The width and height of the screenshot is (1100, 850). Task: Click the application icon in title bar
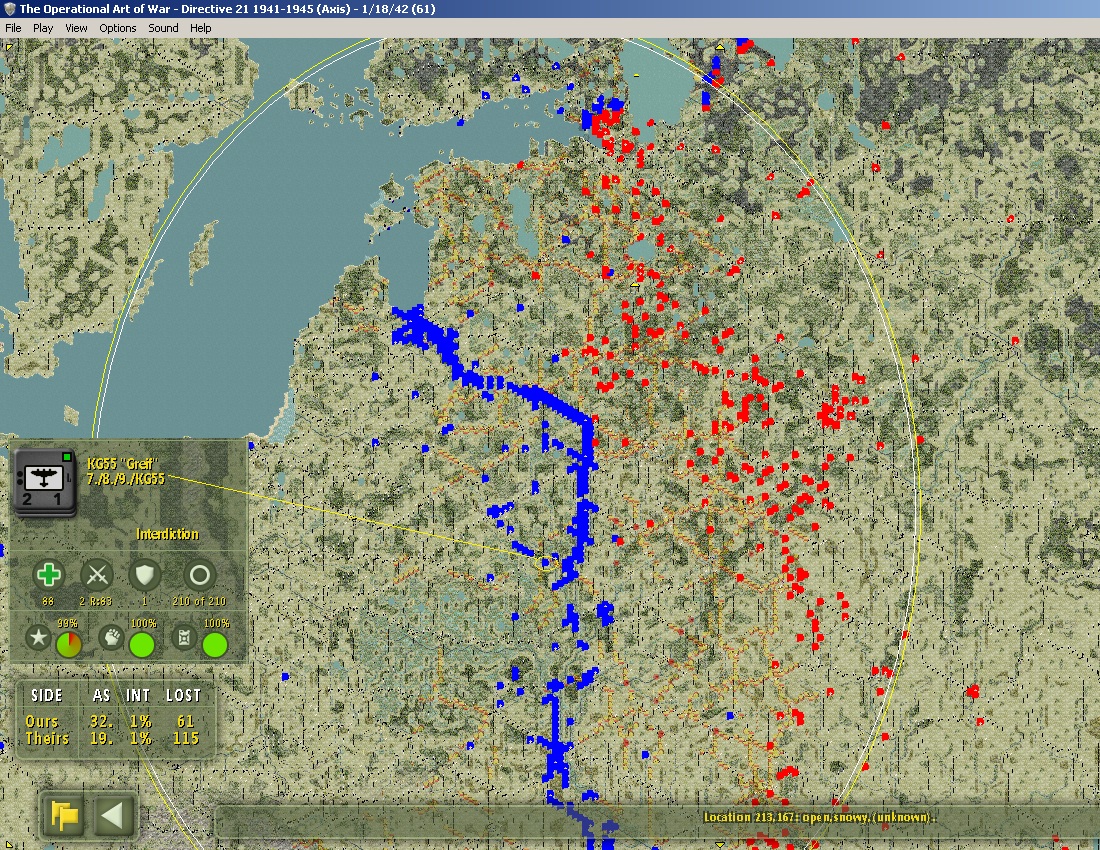click(x=9, y=9)
